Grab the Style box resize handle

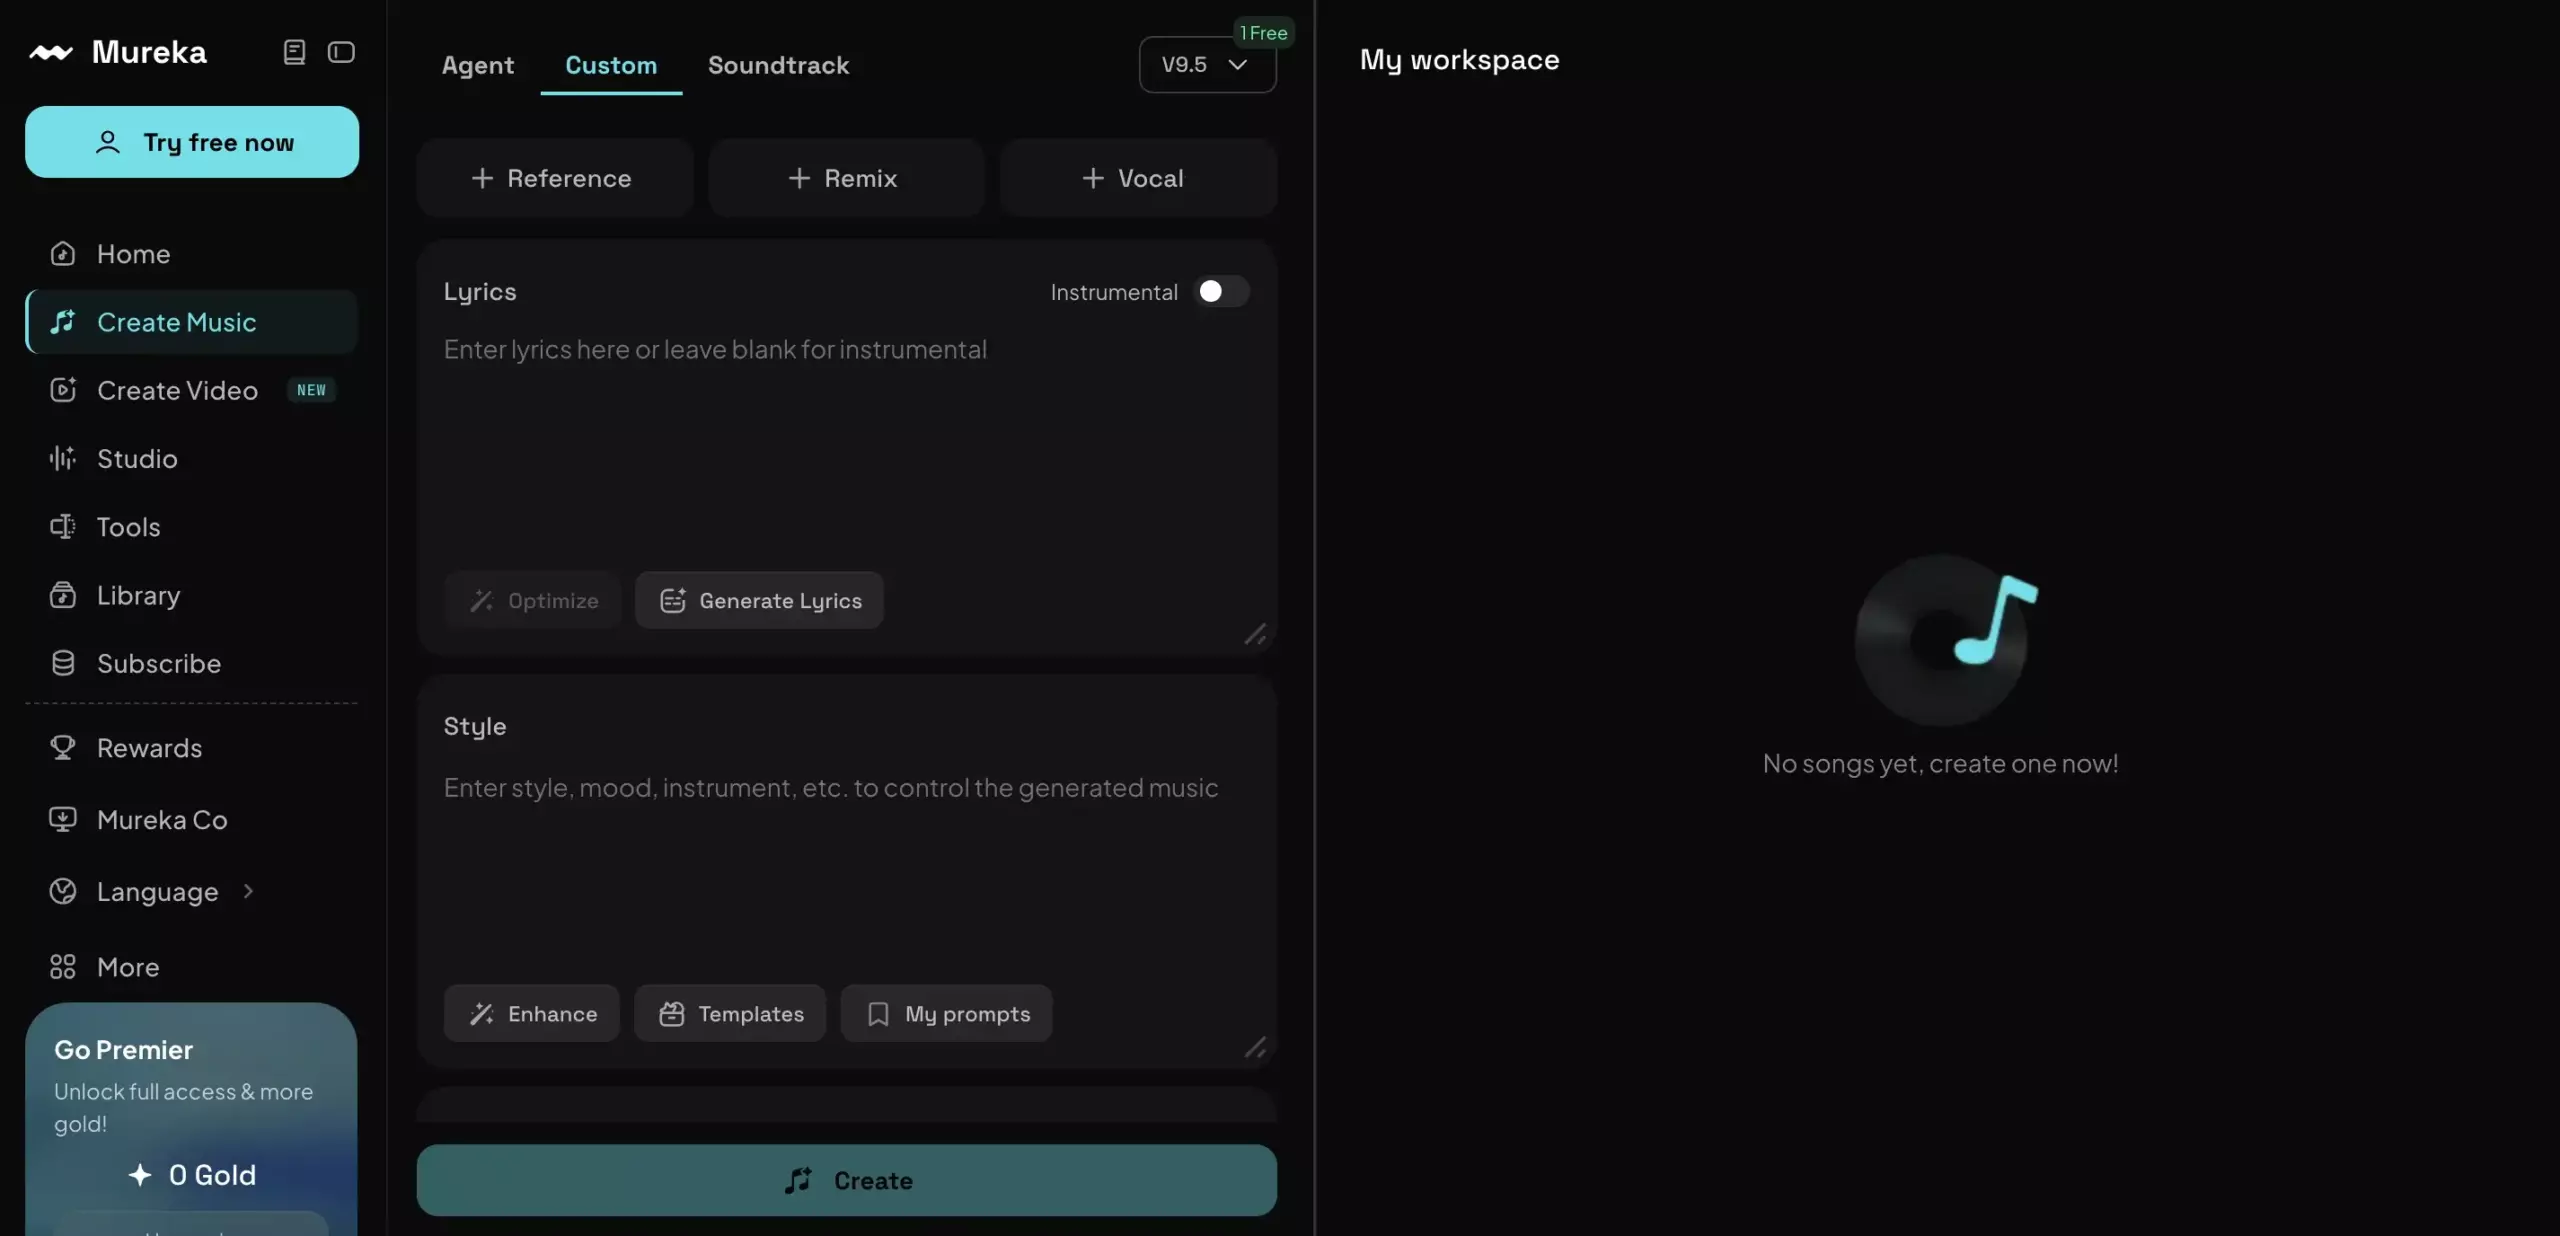[x=1255, y=1047]
